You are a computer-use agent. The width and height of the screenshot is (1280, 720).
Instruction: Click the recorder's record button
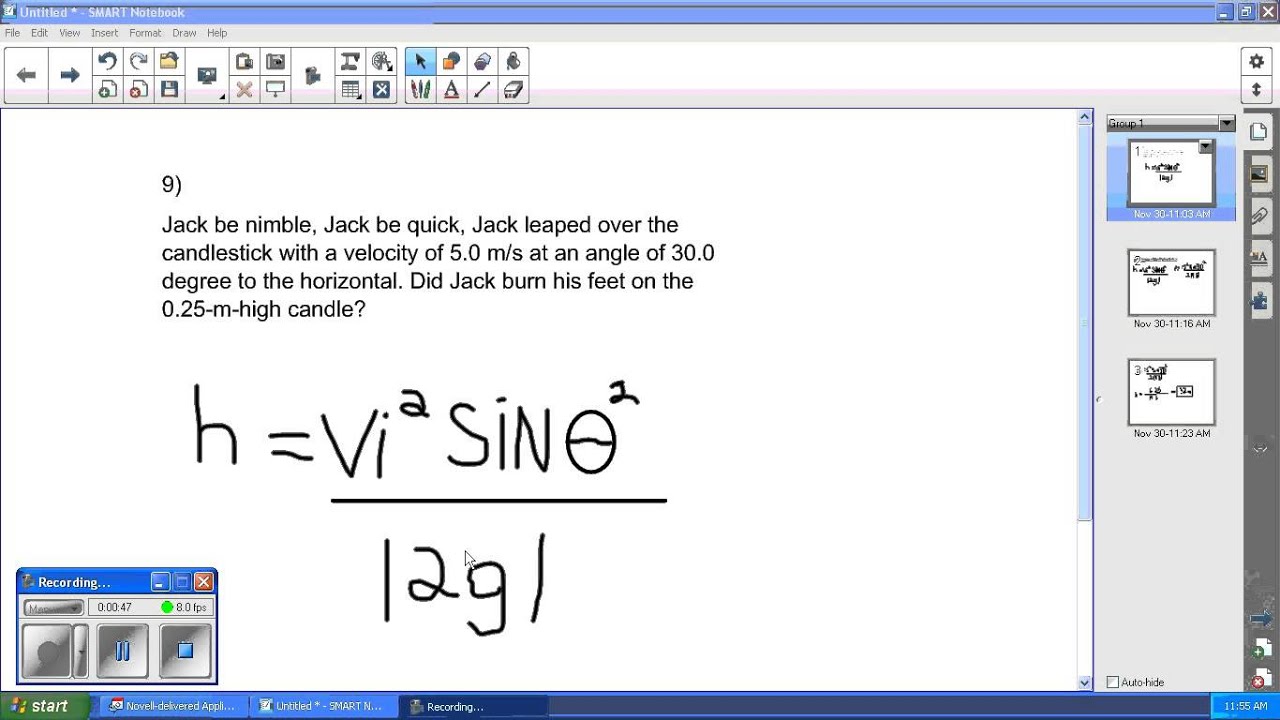tap(47, 651)
